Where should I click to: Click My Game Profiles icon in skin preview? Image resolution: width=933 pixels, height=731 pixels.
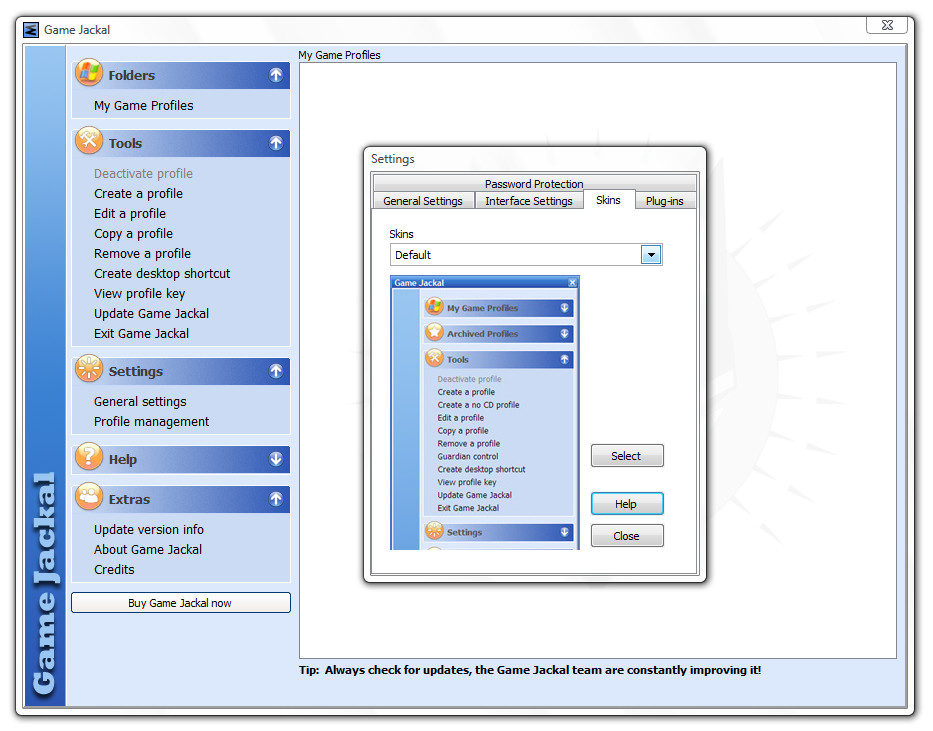434,307
